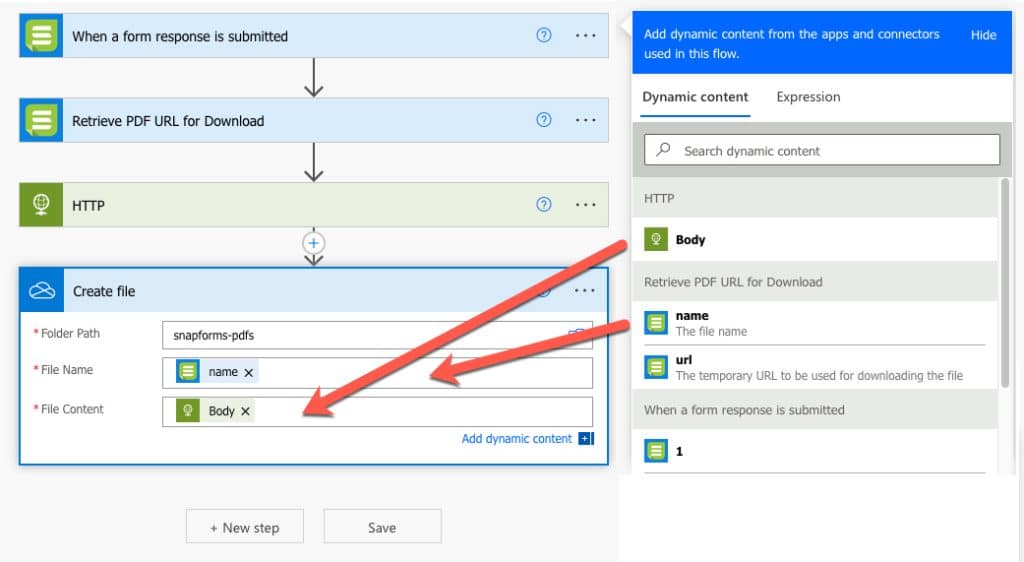Open menu for Retrieve PDF URL step
The width and height of the screenshot is (1024, 562).
click(585, 120)
